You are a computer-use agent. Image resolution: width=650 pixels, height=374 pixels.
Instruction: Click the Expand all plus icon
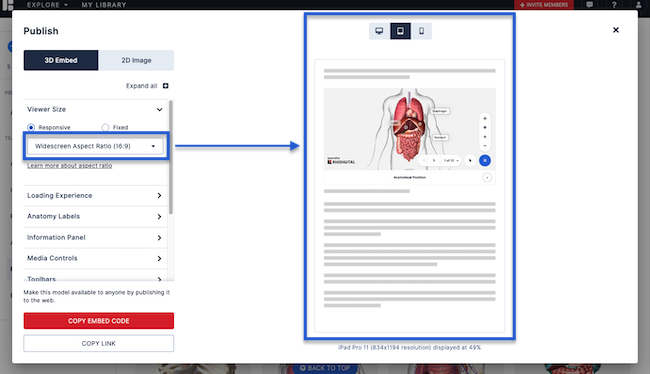coord(165,86)
